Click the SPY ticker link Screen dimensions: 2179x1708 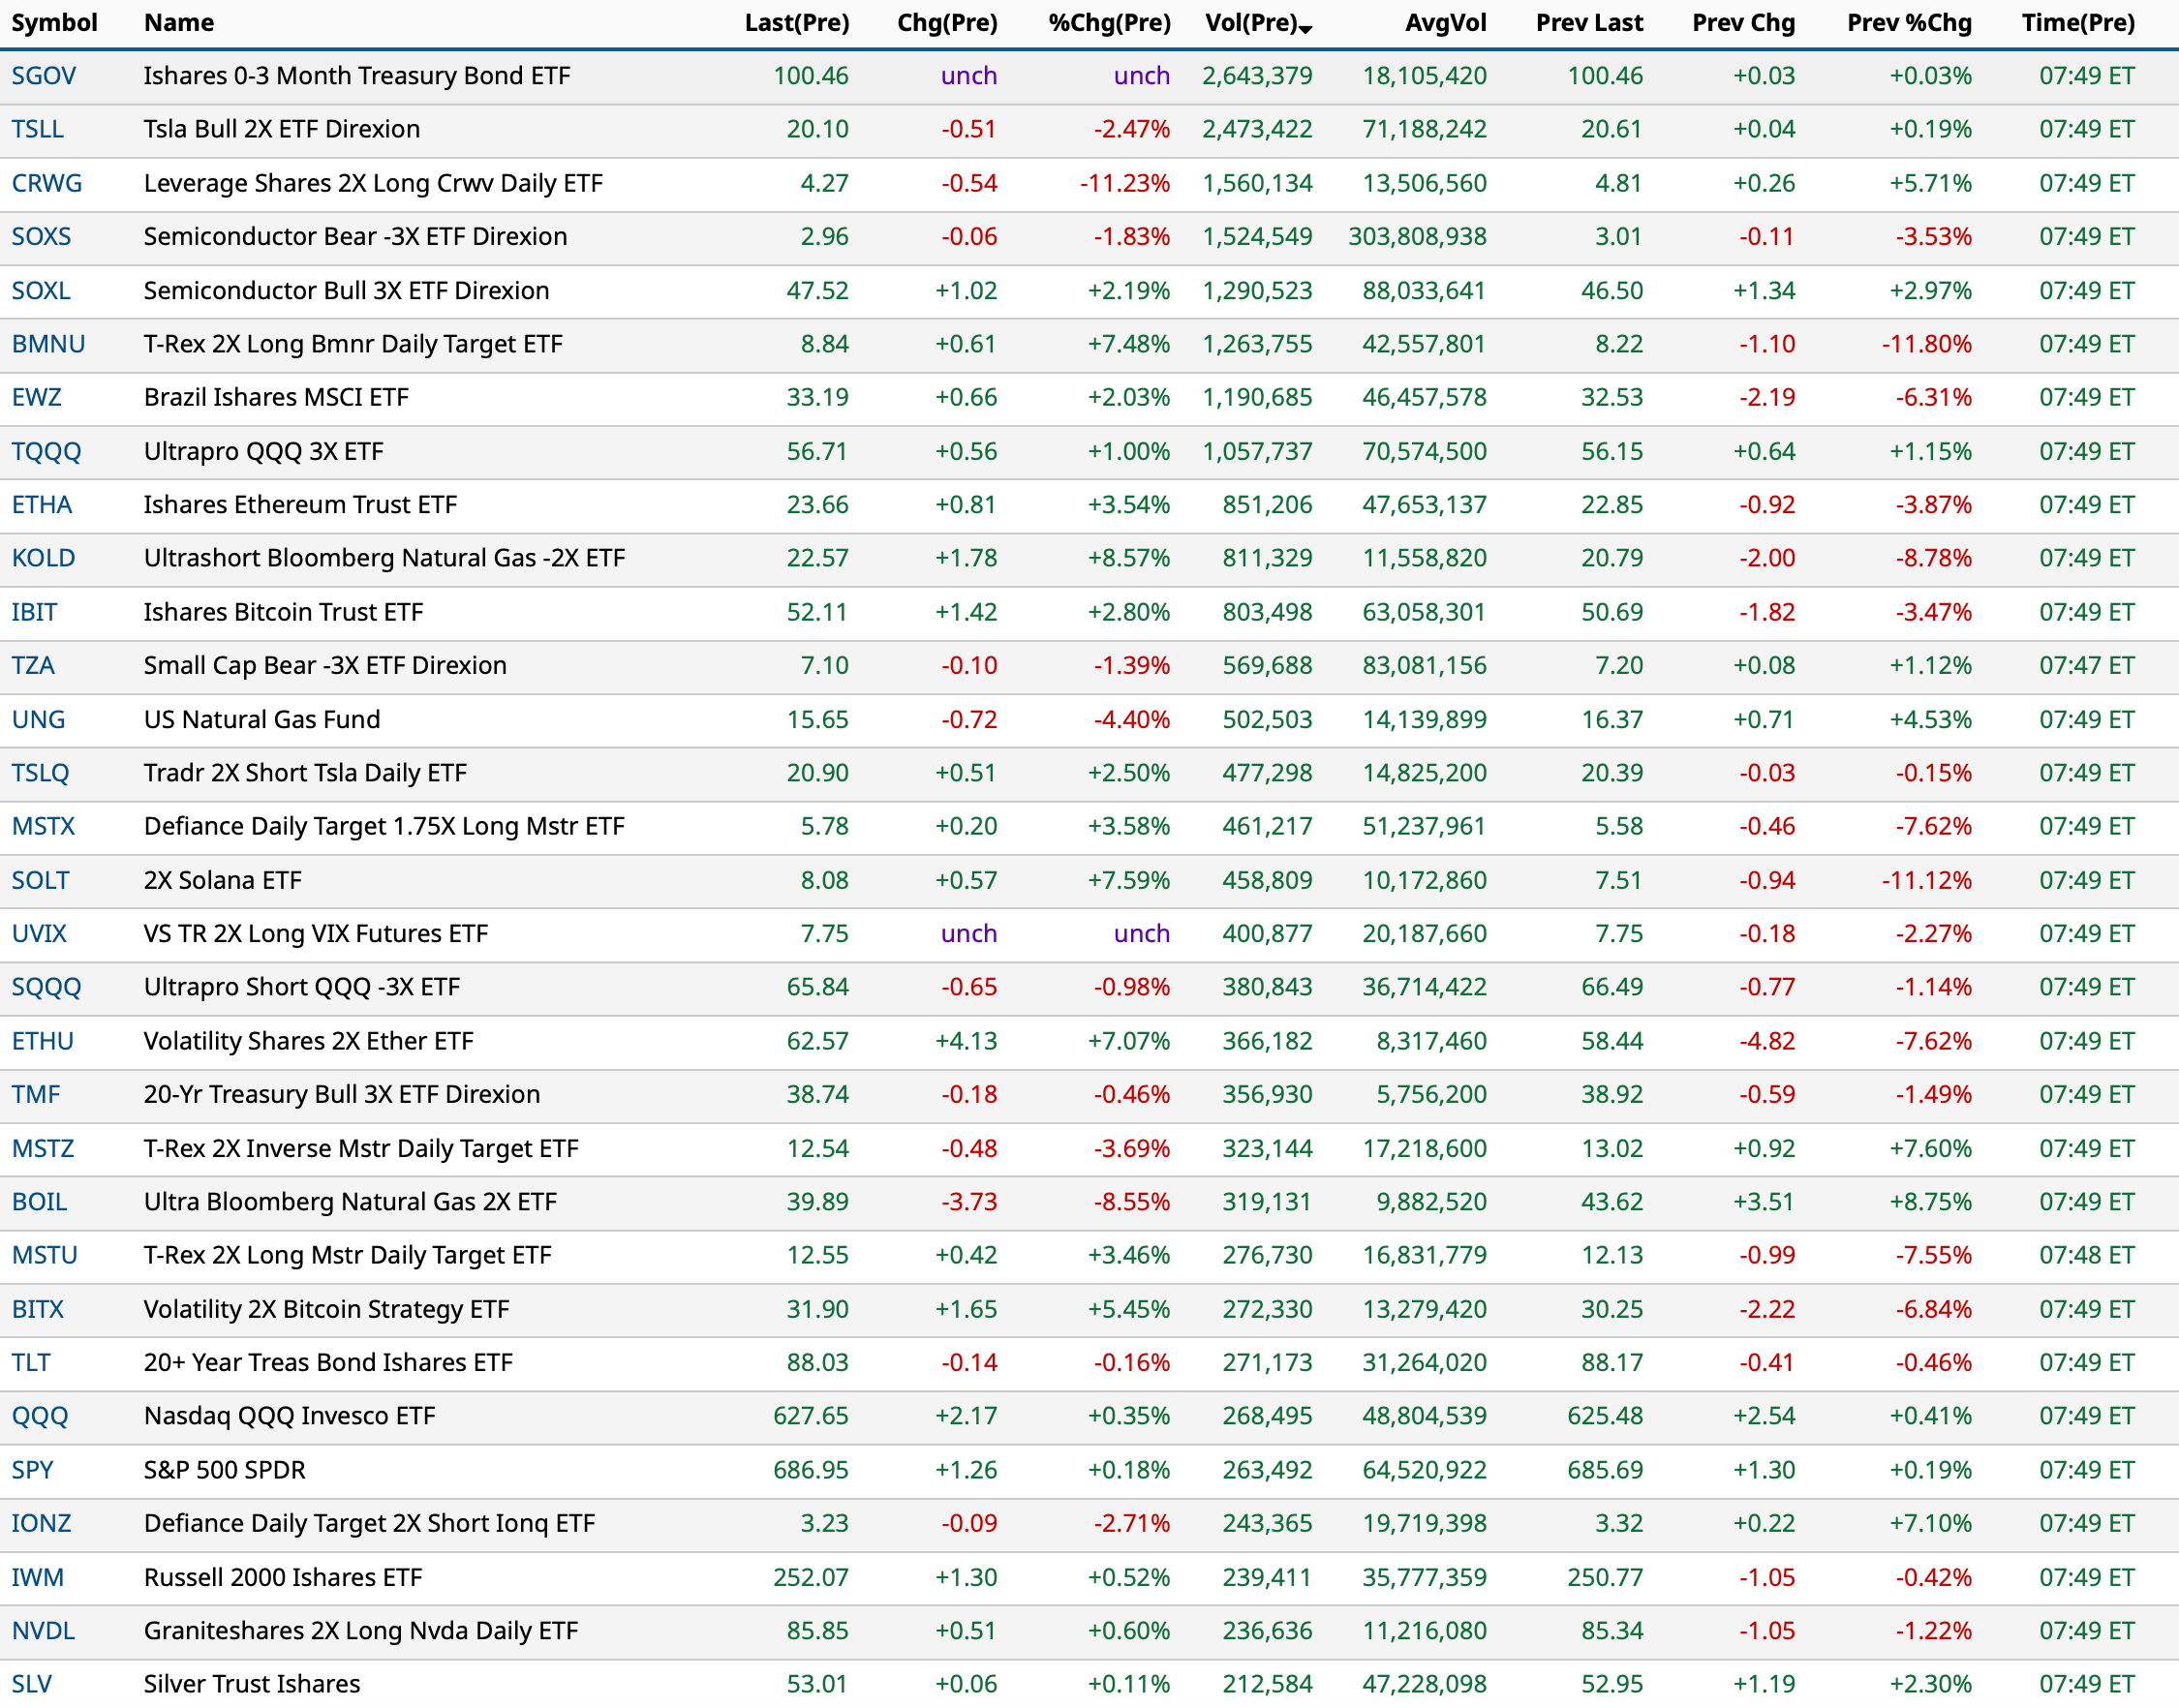pos(32,1470)
